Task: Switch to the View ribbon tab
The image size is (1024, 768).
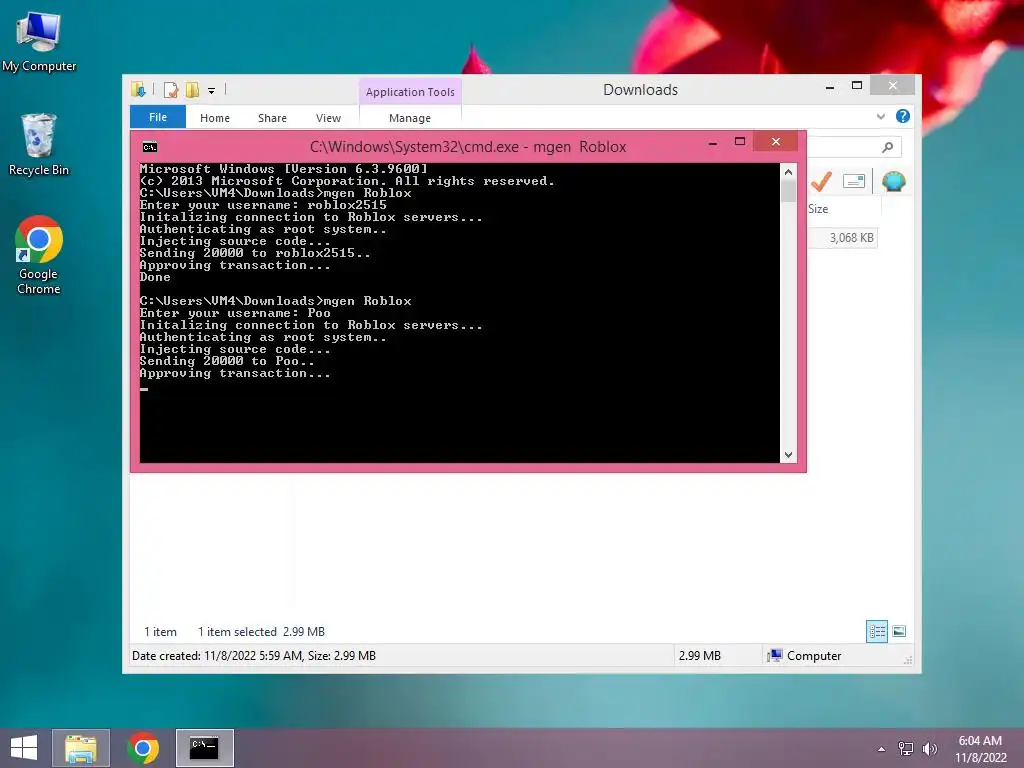Action: point(328,118)
